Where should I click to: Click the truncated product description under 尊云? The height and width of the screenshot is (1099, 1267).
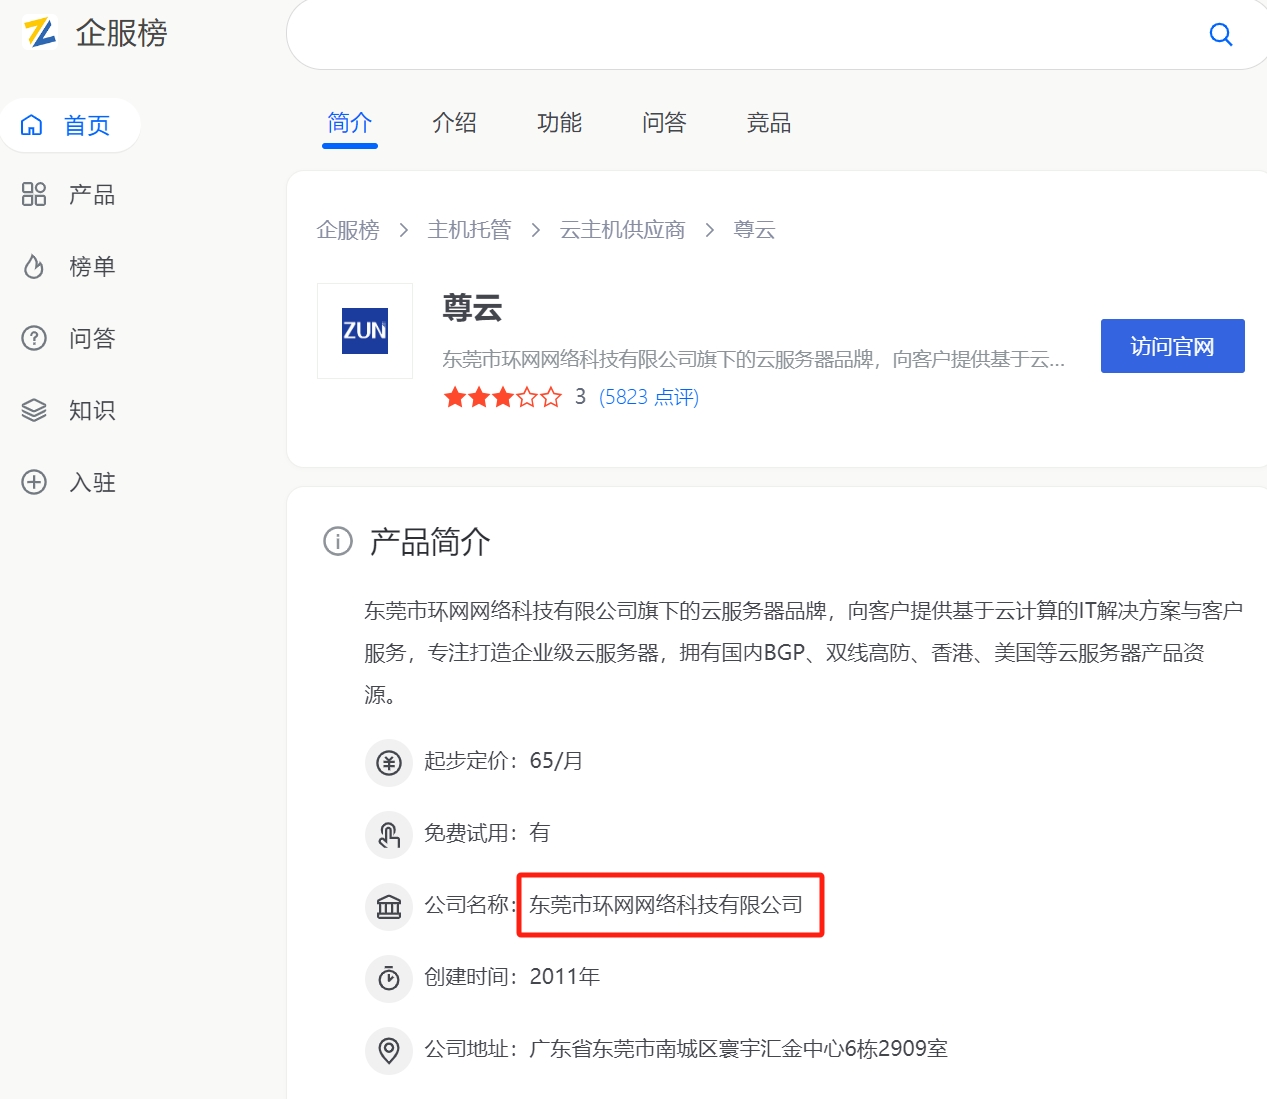(753, 359)
